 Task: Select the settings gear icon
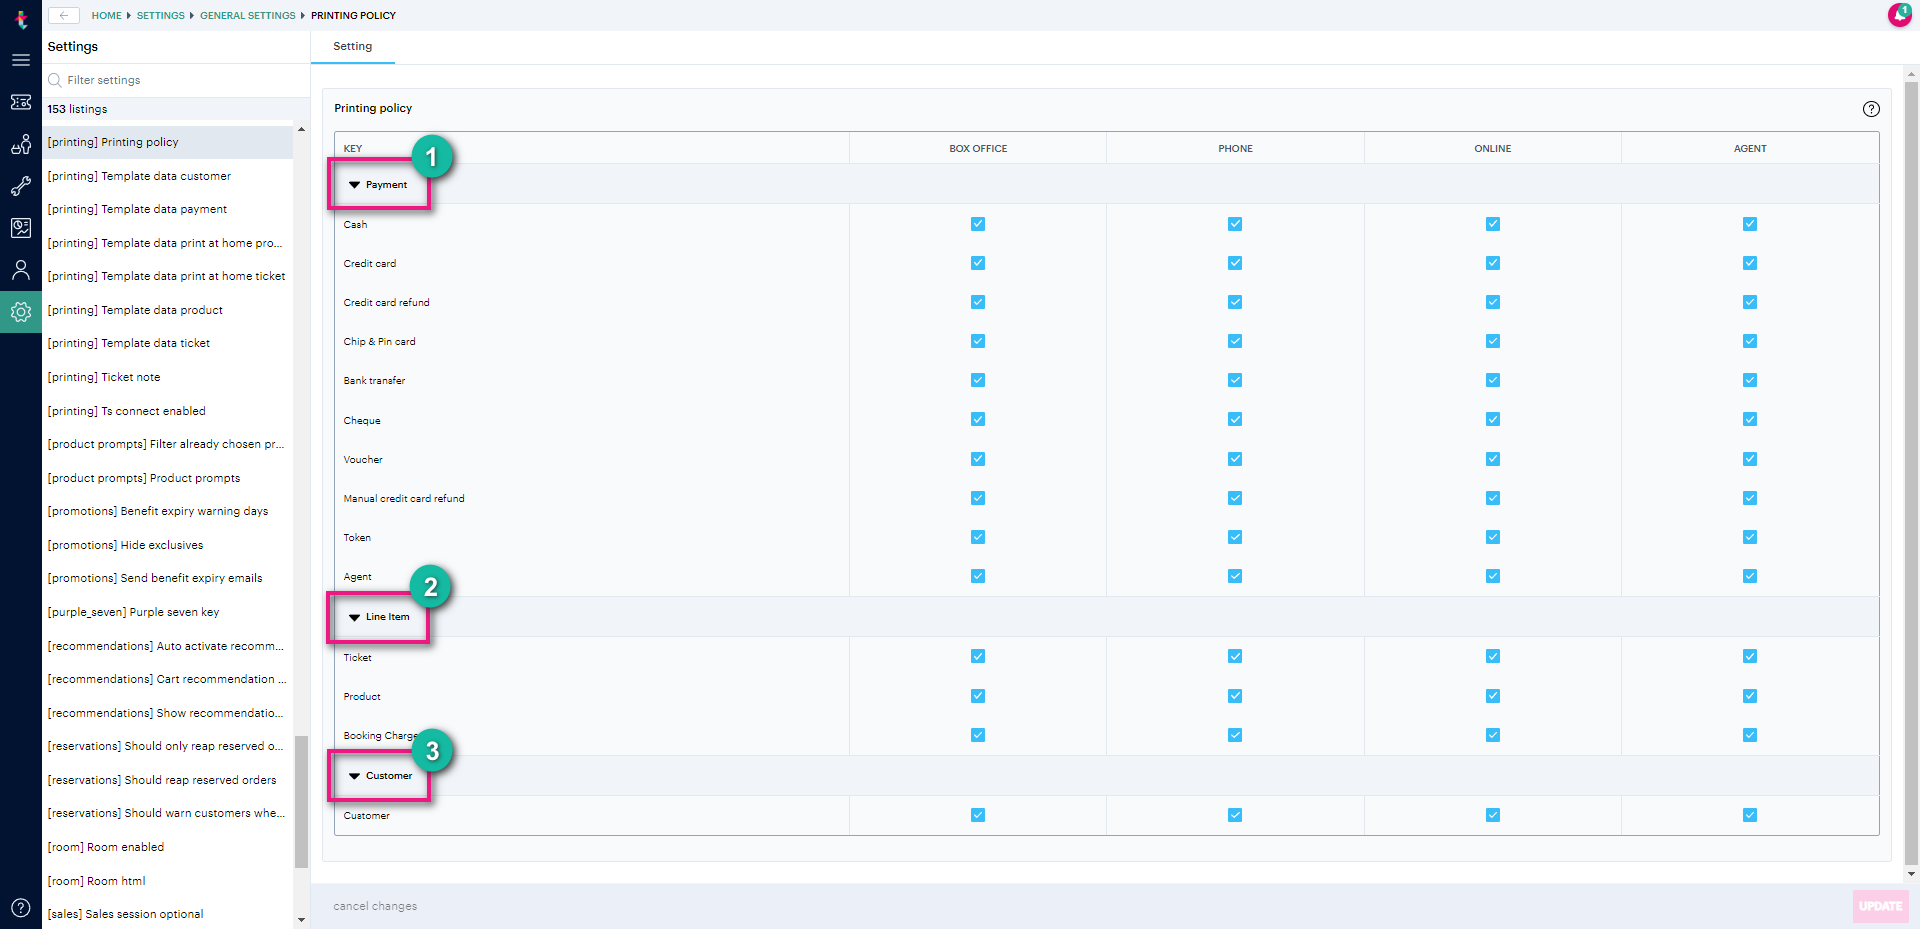pyautogui.click(x=21, y=312)
